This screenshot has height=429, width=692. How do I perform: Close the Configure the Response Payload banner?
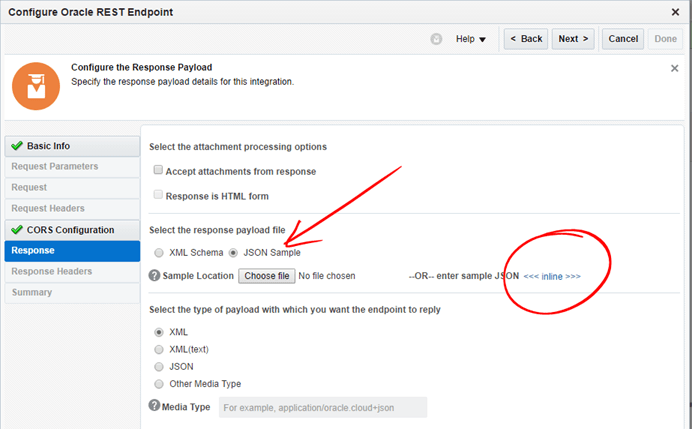[674, 68]
